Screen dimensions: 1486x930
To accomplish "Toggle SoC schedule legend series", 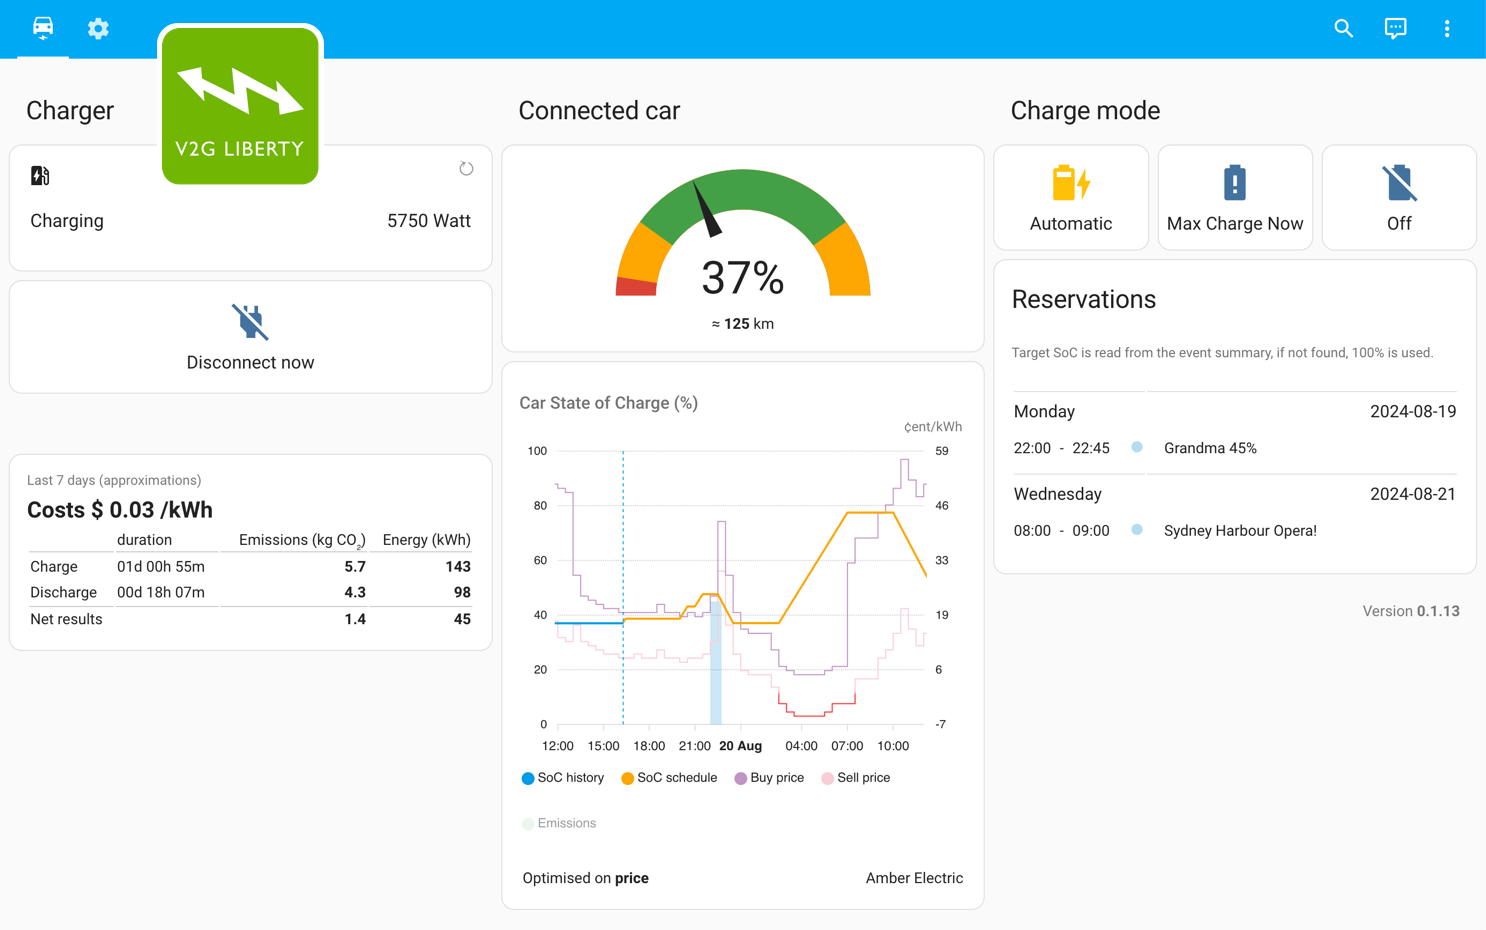I will tap(669, 778).
